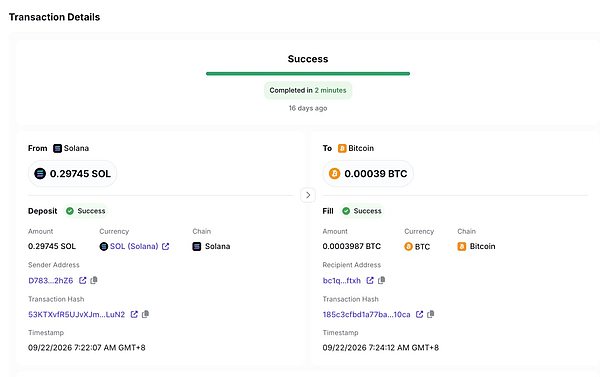Open fill transaction hash external link icon
The image size is (600, 377).
[419, 314]
